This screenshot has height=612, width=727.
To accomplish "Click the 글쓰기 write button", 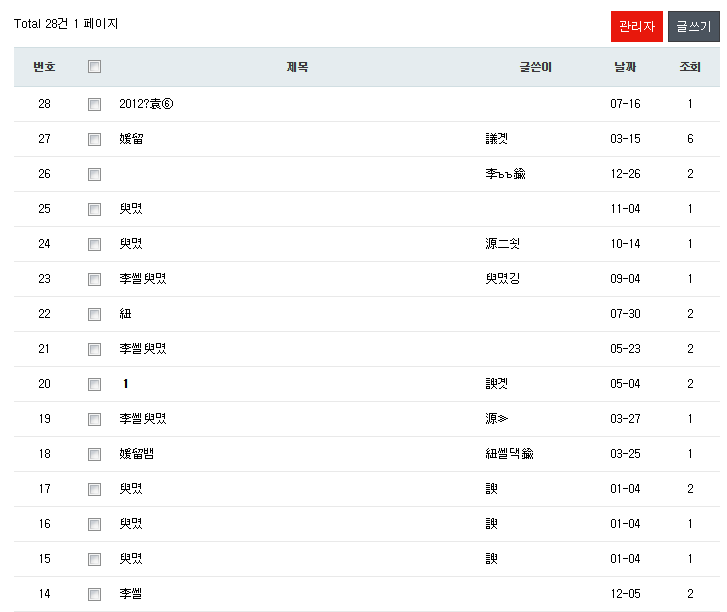I will [694, 26].
